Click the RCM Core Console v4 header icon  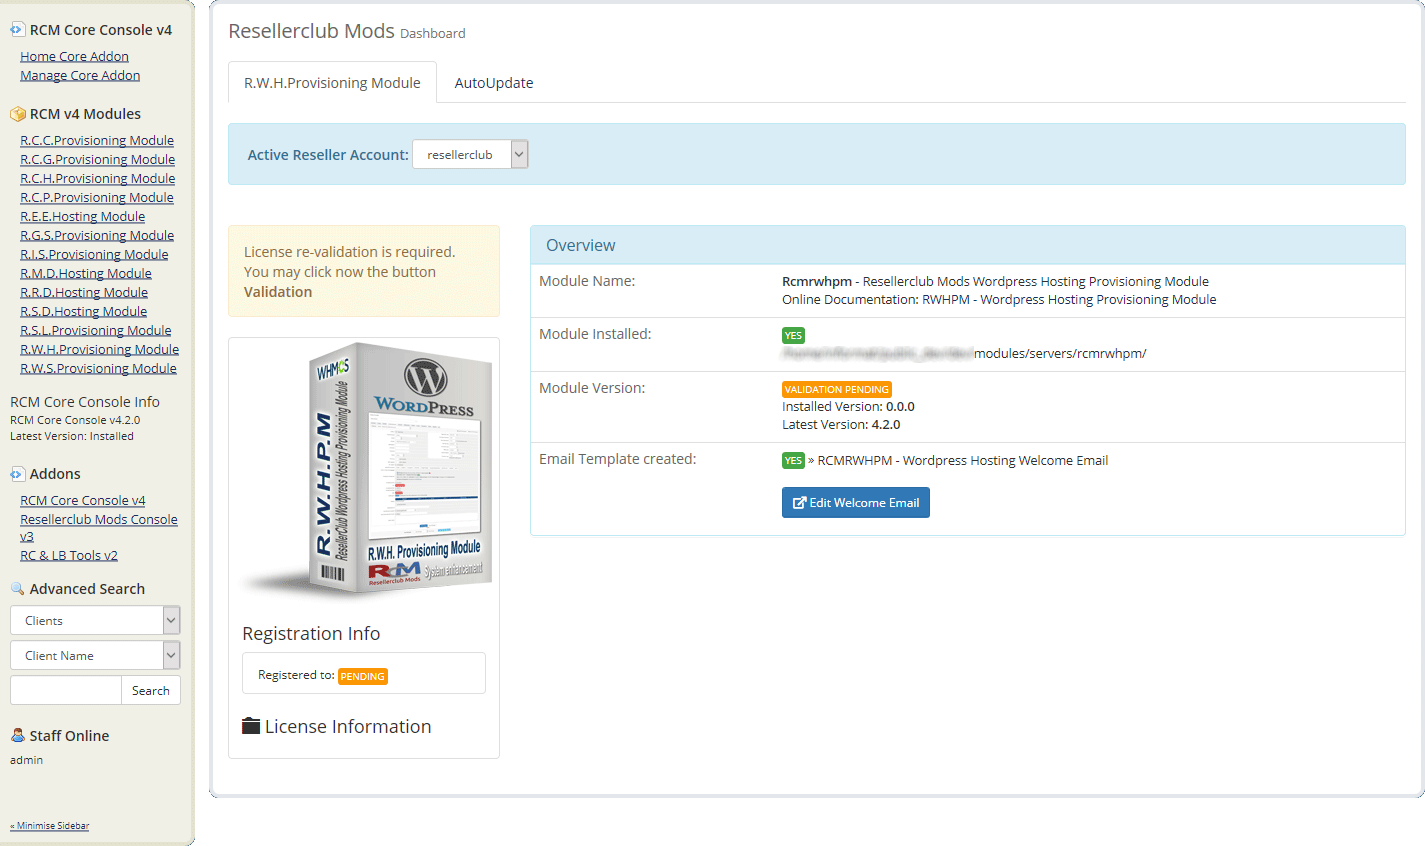coord(17,30)
